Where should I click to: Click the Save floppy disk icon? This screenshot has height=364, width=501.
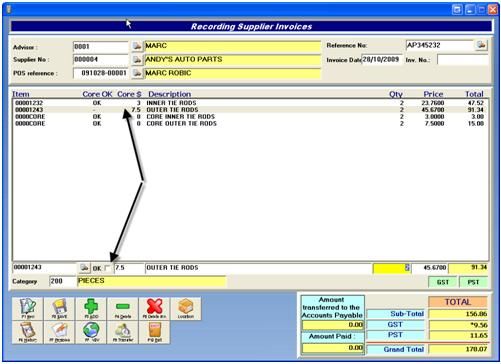click(x=59, y=309)
